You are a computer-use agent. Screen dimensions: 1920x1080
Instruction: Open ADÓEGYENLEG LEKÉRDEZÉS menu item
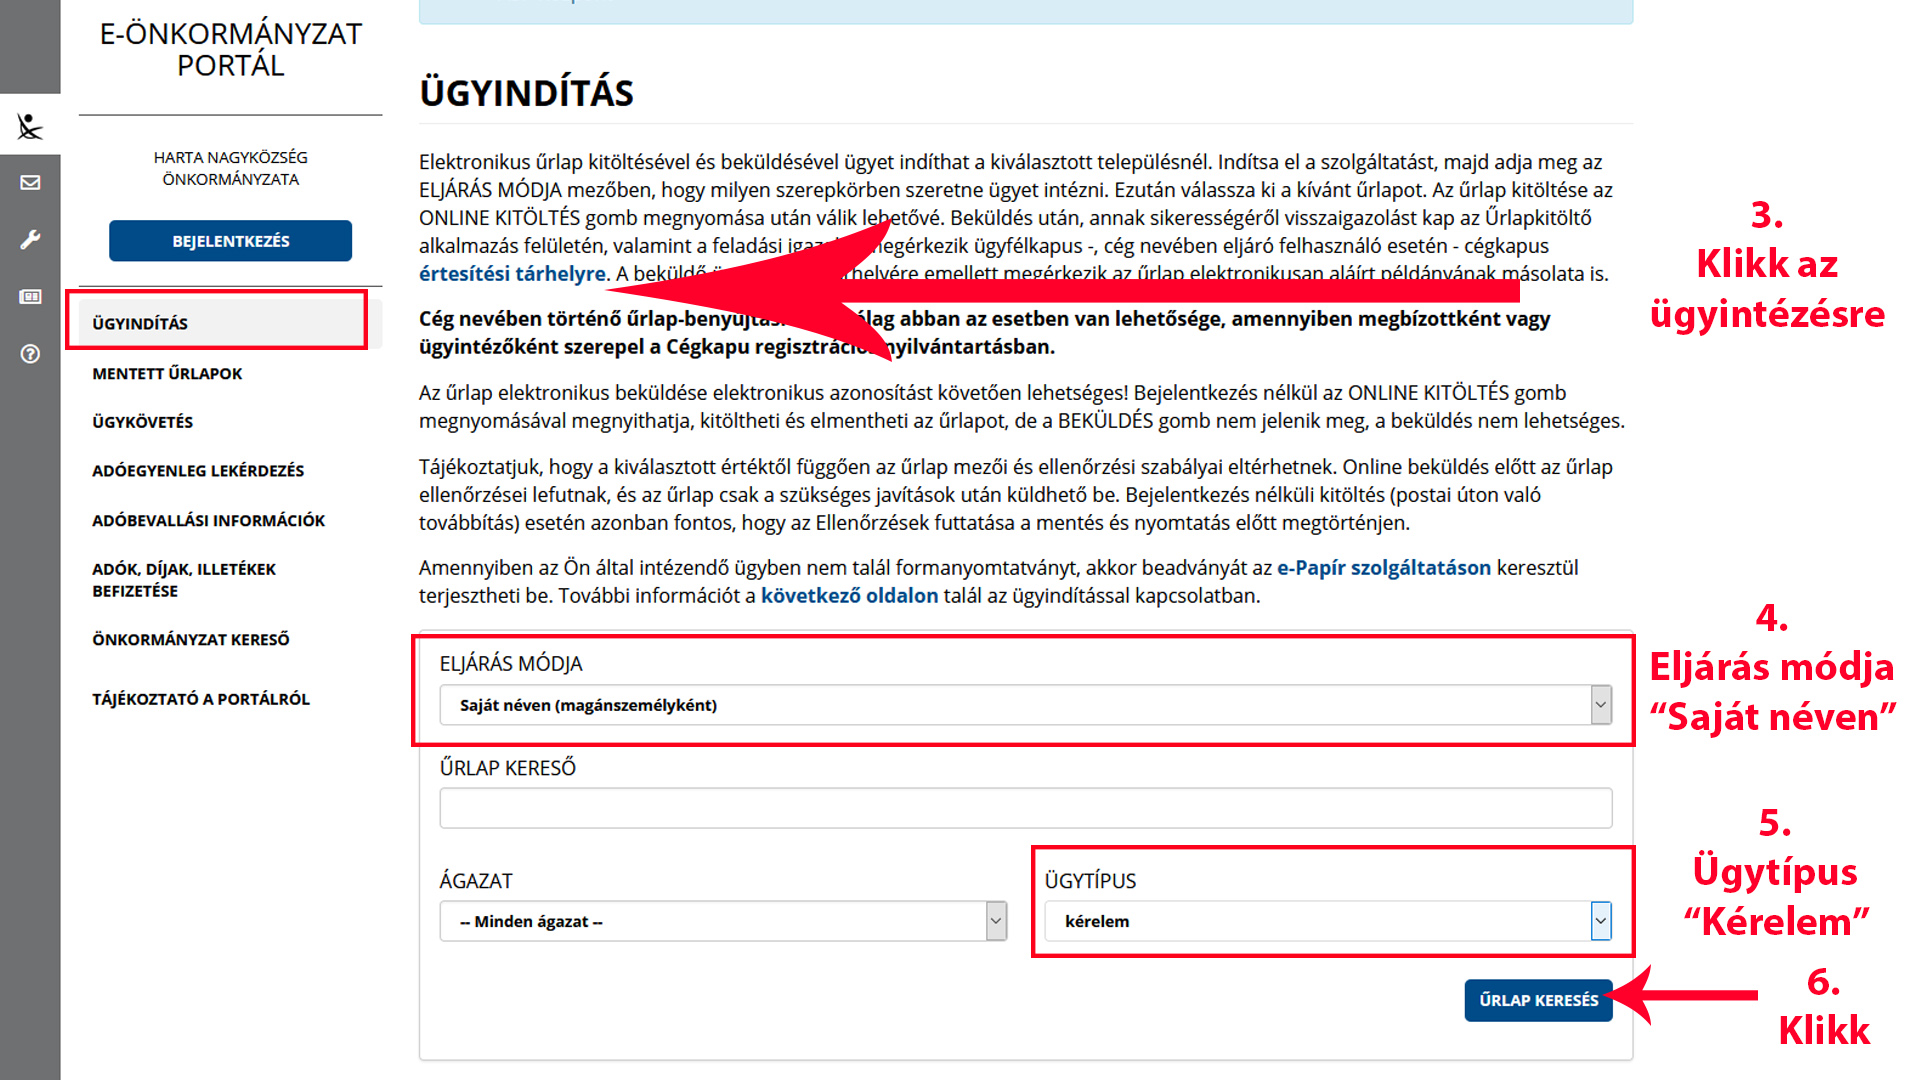(198, 471)
